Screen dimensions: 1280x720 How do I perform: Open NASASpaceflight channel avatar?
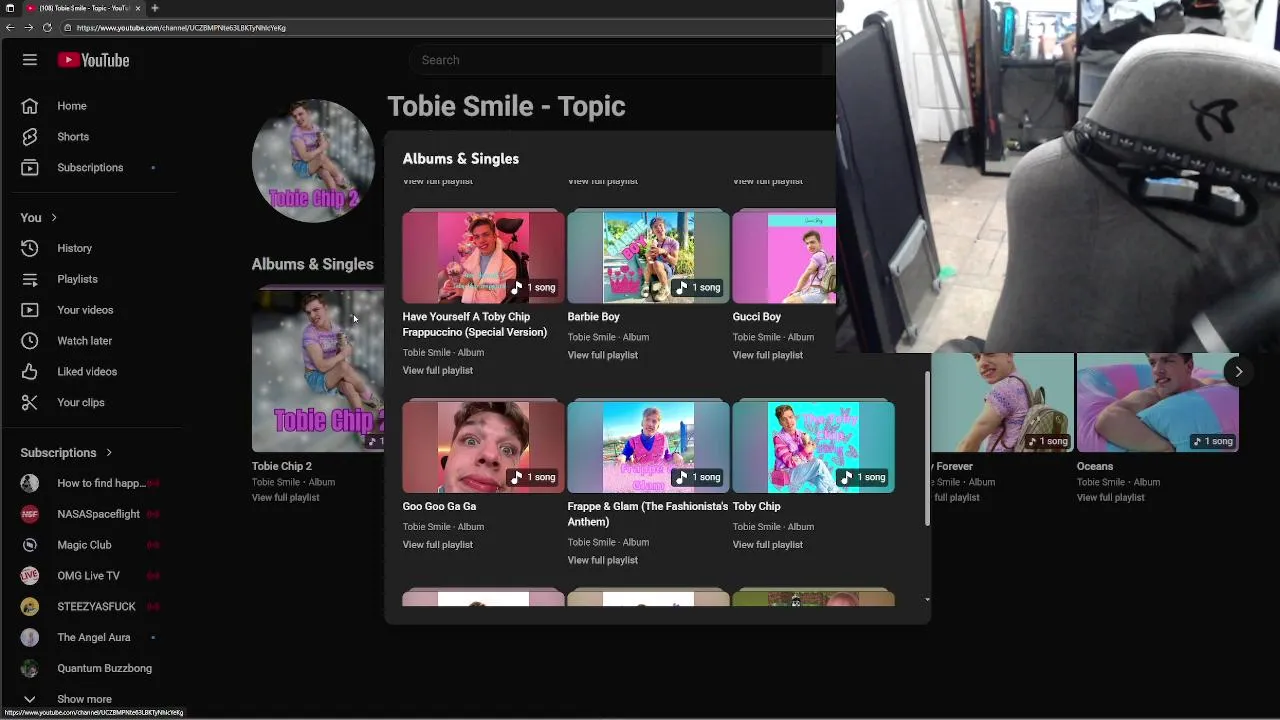click(x=30, y=514)
